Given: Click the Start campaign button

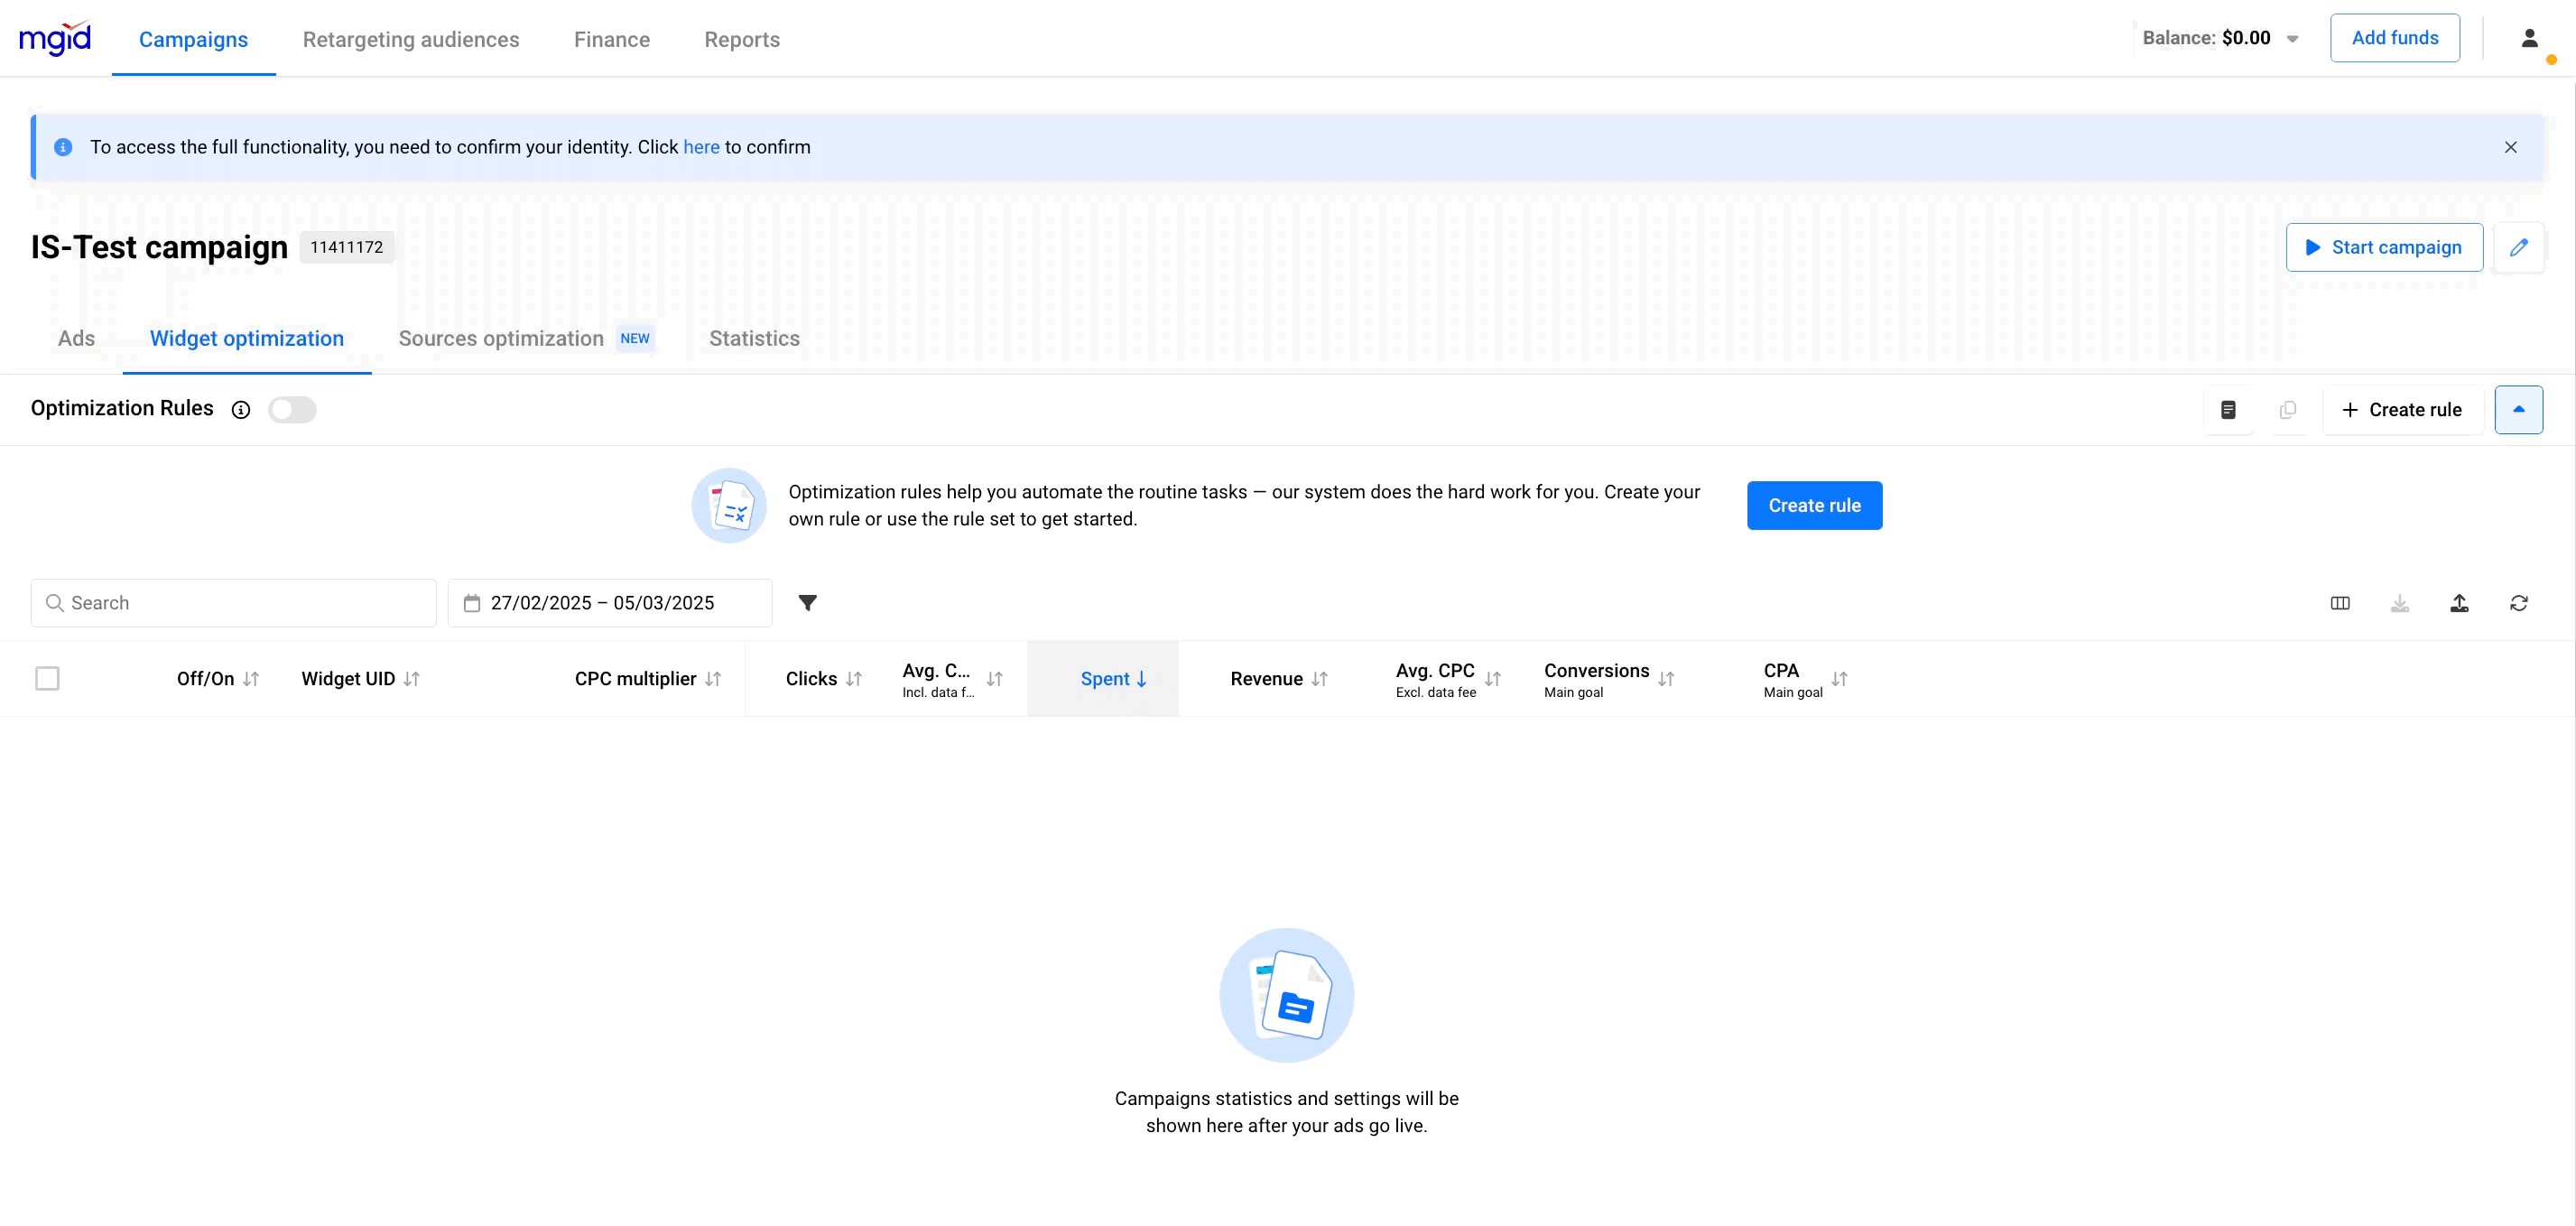Looking at the screenshot, I should tap(2383, 247).
